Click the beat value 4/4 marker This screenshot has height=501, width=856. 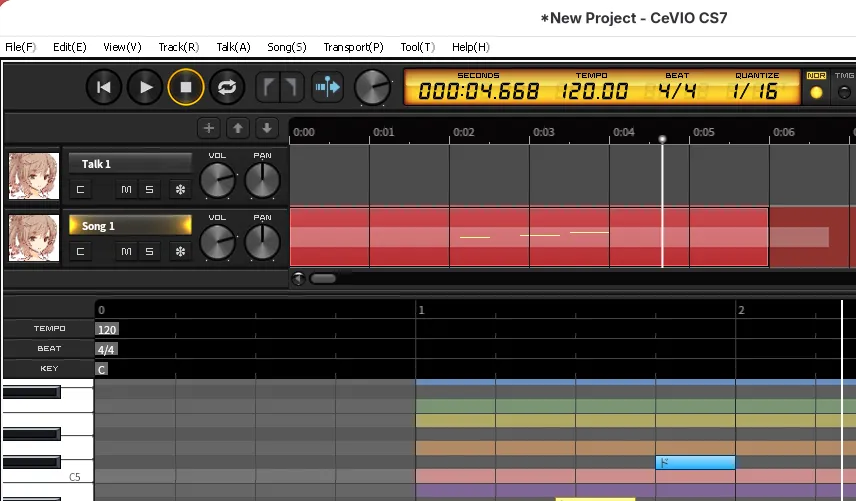106,349
